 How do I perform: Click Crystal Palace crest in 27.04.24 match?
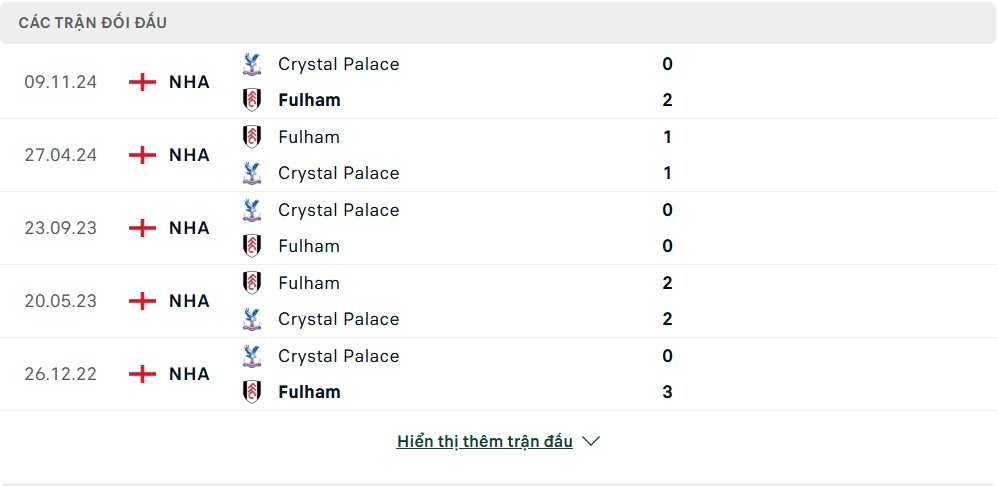click(252, 173)
